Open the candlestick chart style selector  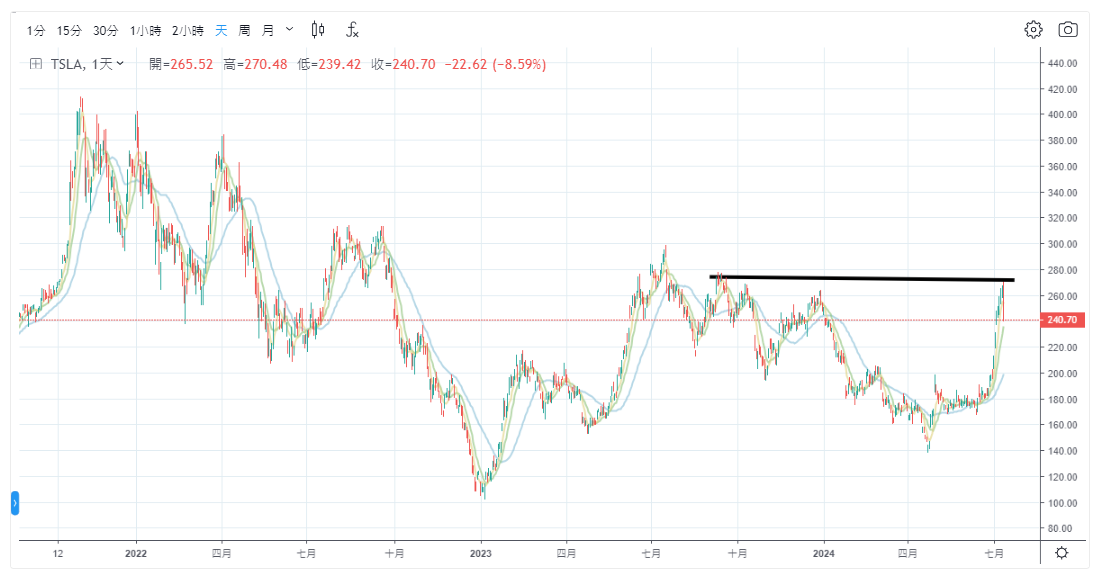[x=318, y=30]
